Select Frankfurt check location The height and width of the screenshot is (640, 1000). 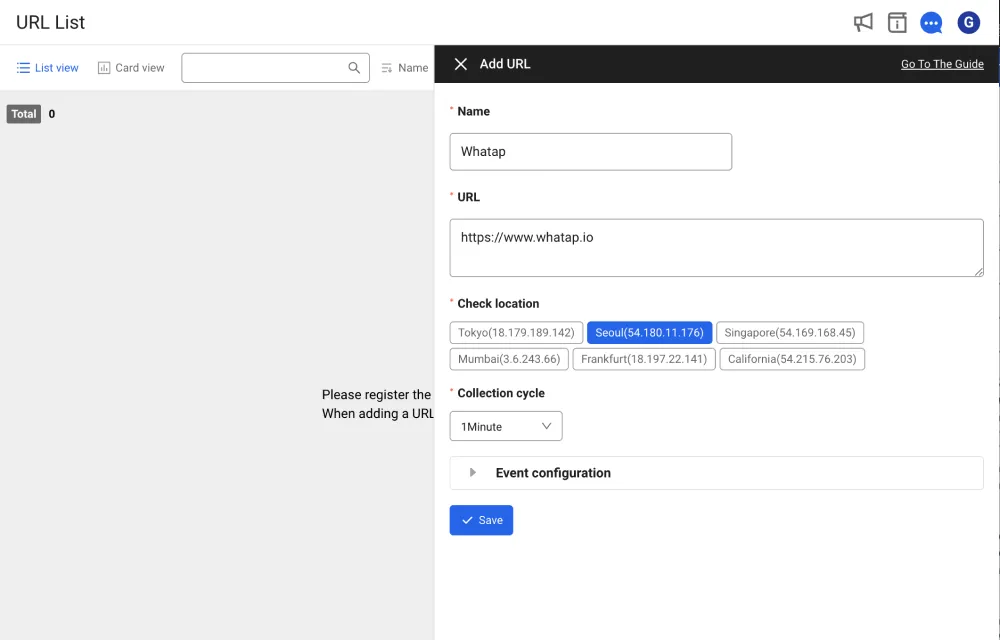click(x=644, y=359)
